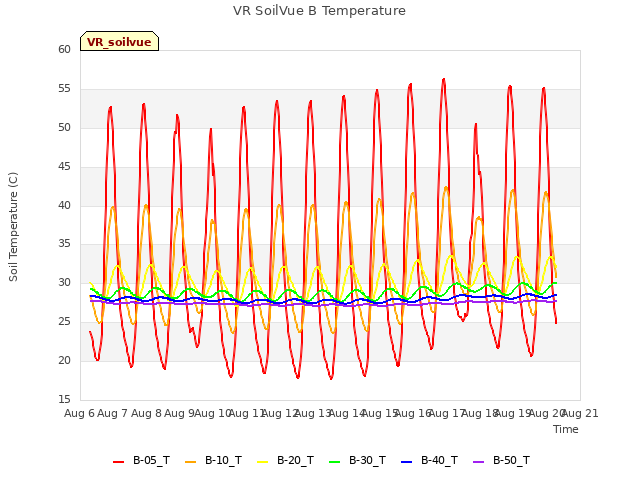
Task: Click the Time axis label
Action: [566, 429]
